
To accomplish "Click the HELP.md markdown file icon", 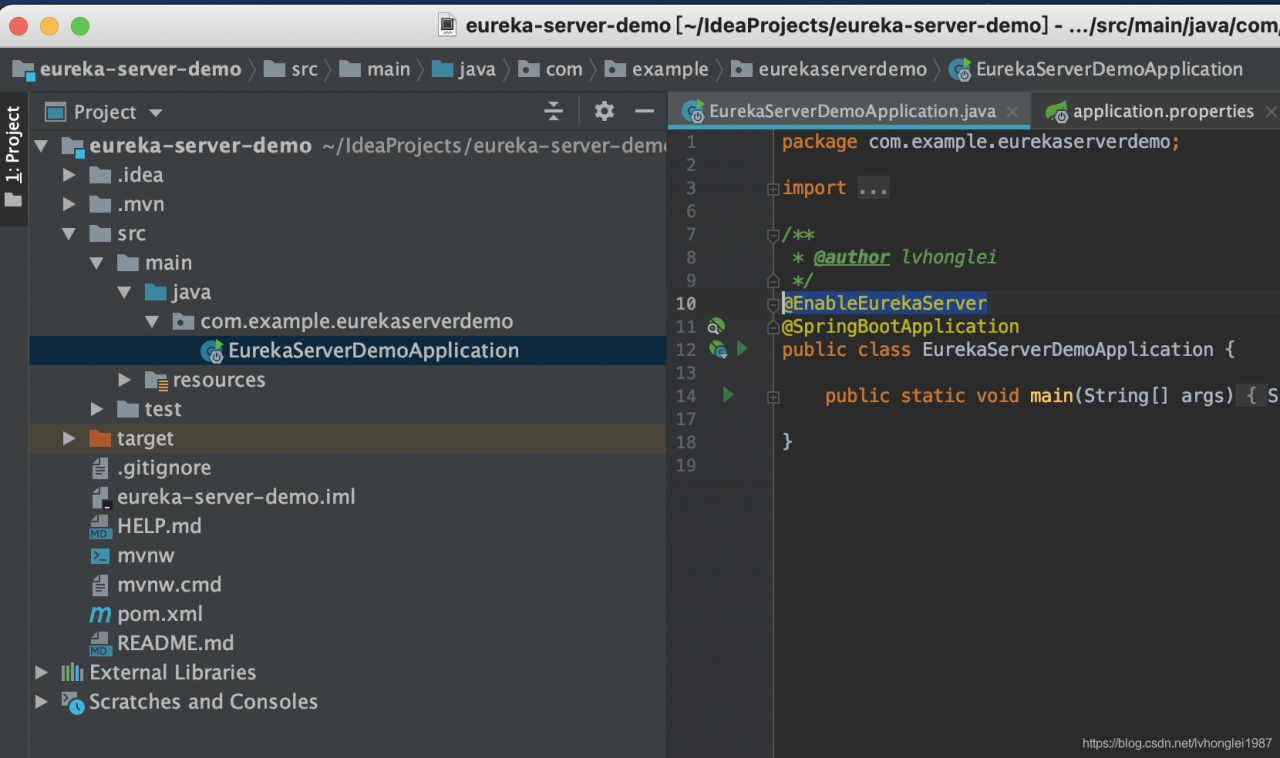I will pos(99,526).
